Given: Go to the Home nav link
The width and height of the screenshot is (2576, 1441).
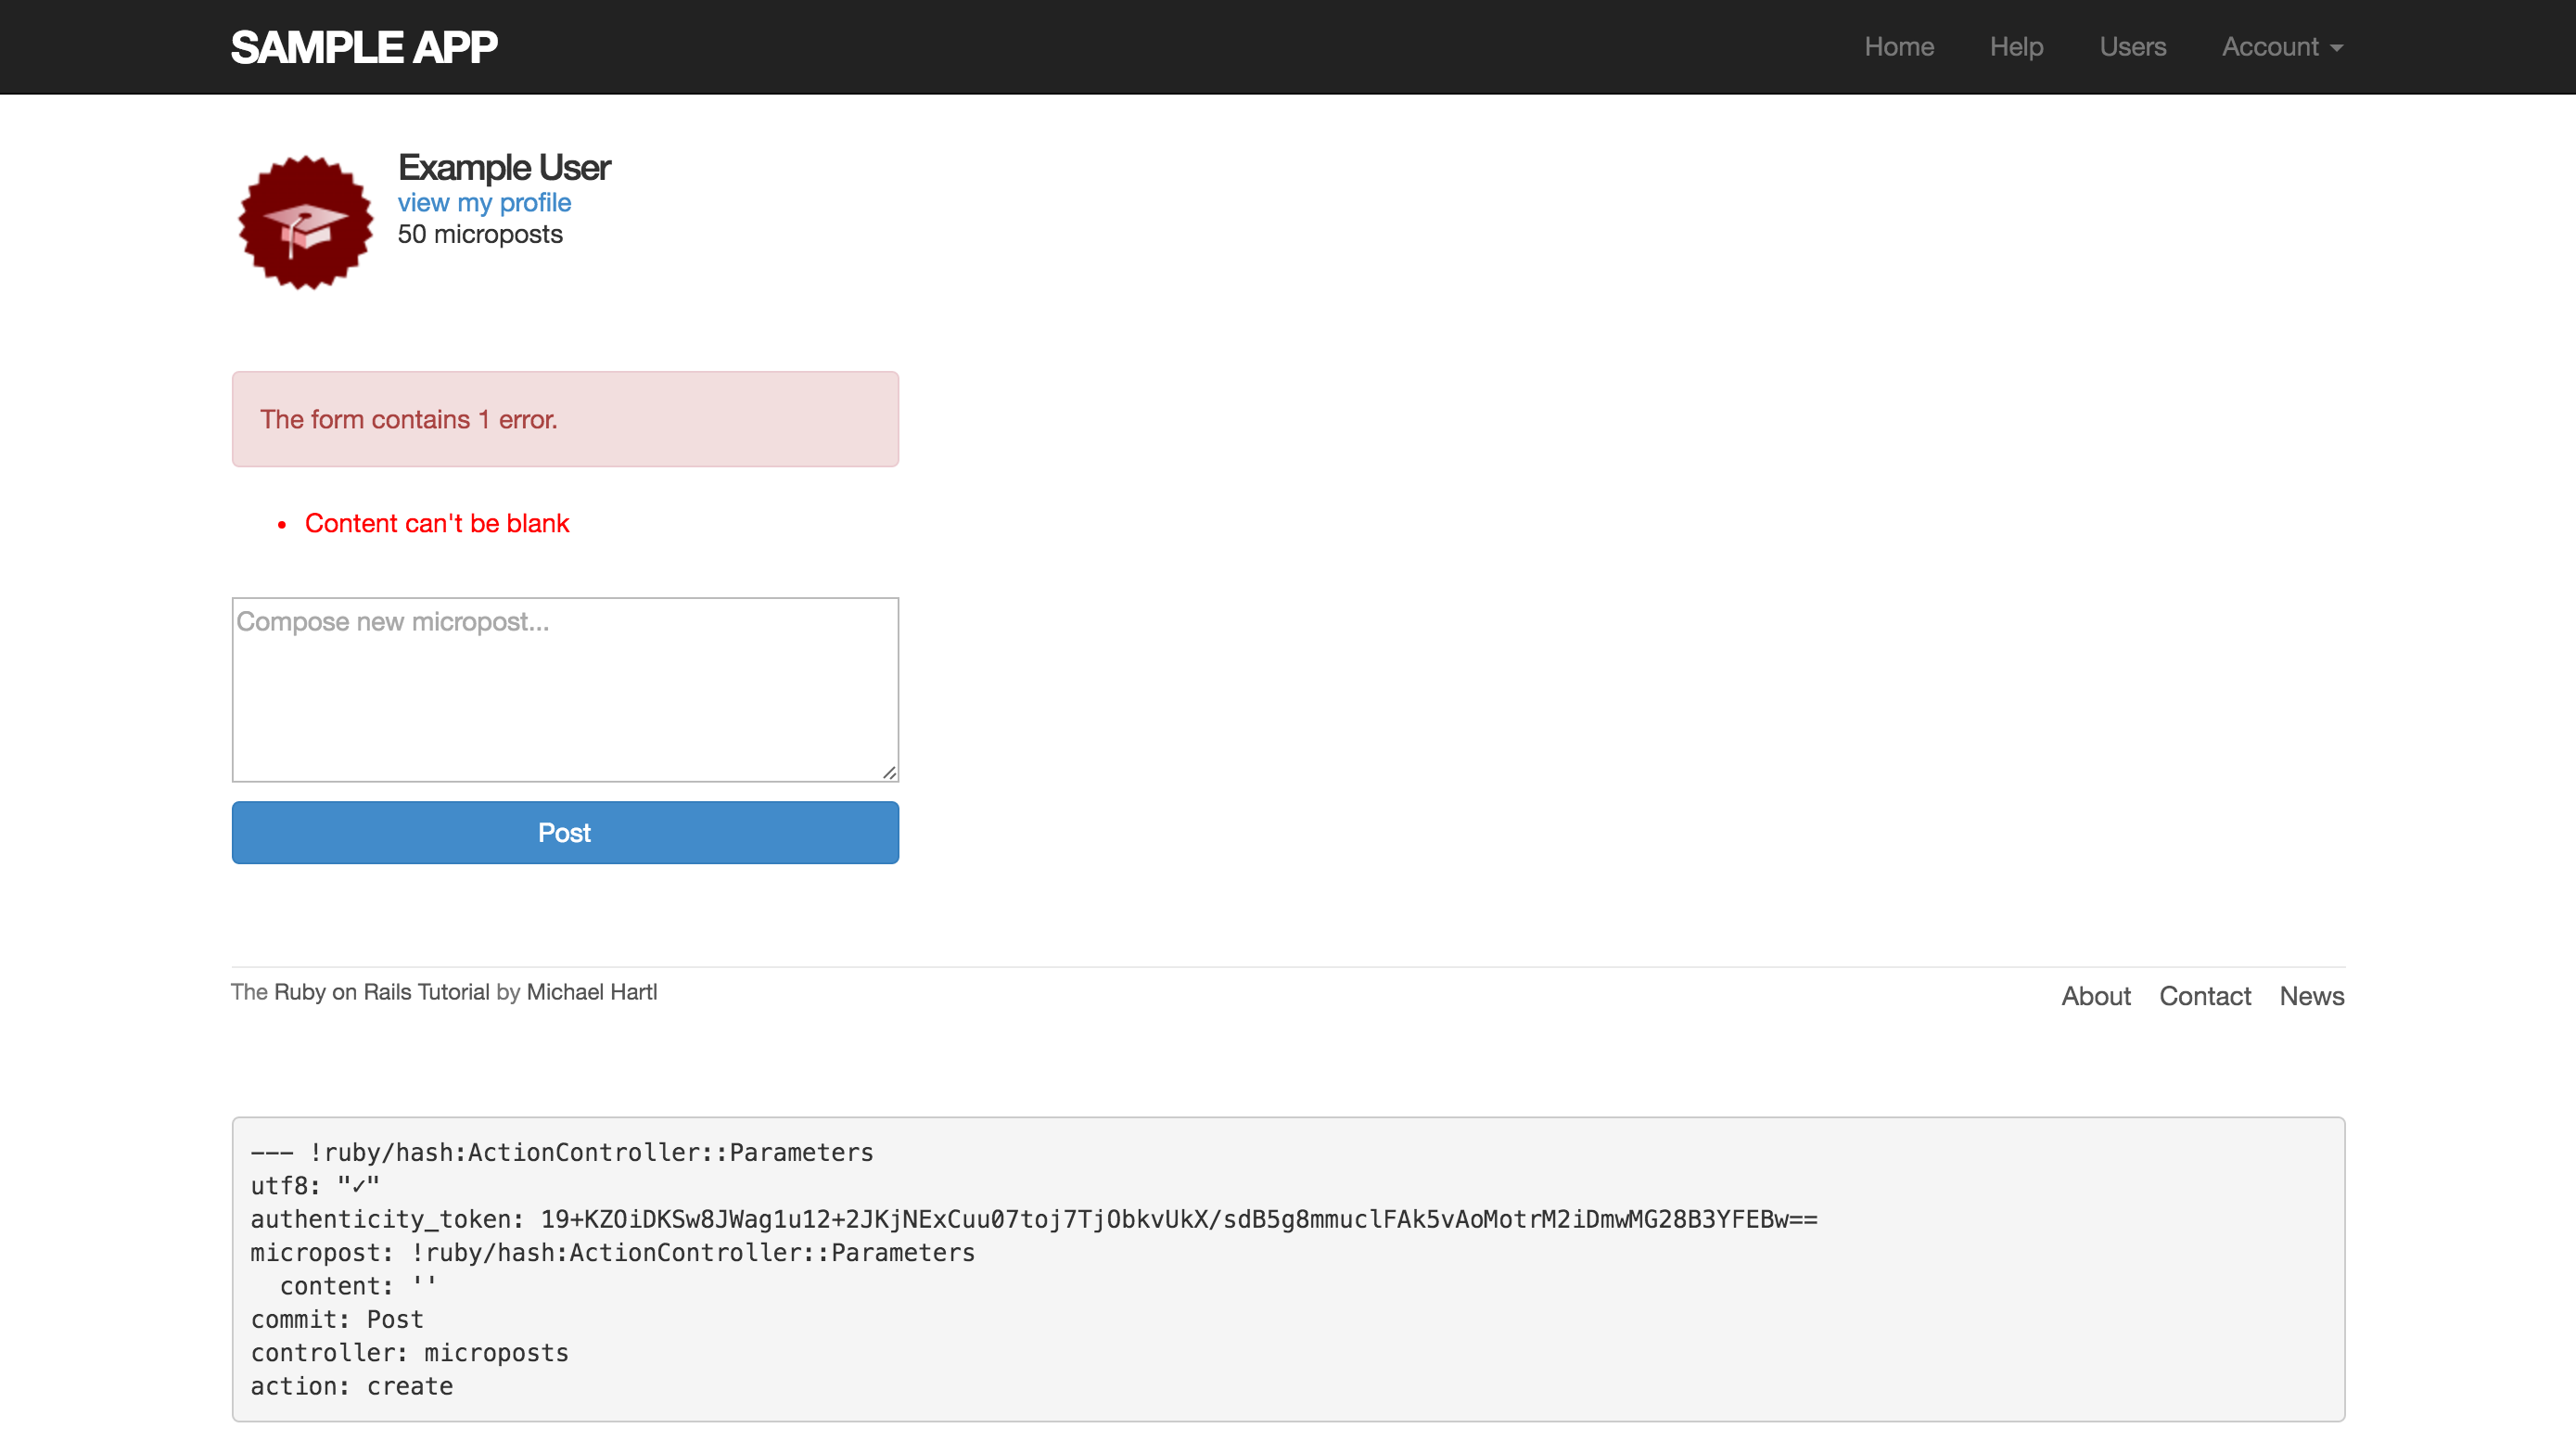Looking at the screenshot, I should [1898, 47].
